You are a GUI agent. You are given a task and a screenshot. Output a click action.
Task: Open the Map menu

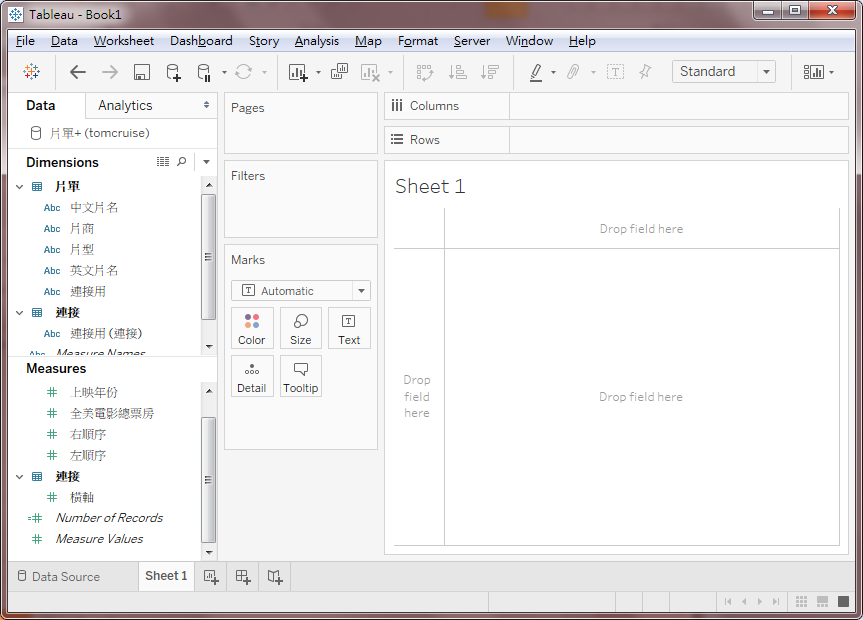click(x=368, y=41)
